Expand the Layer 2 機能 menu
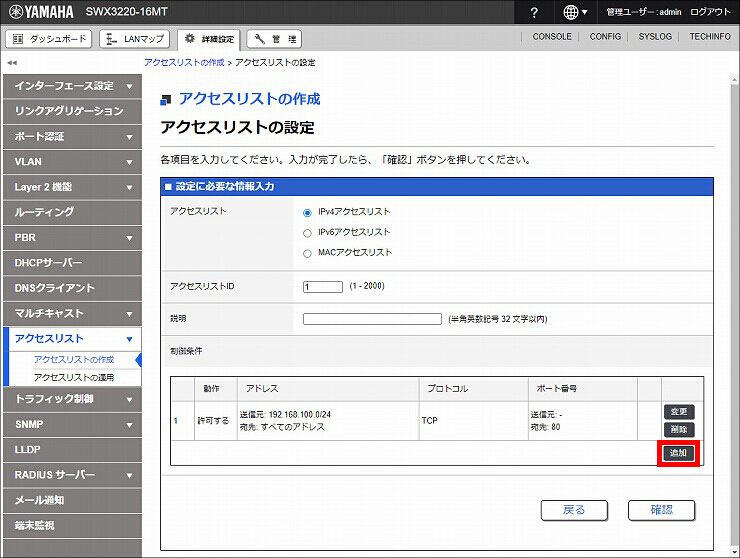 (72, 187)
